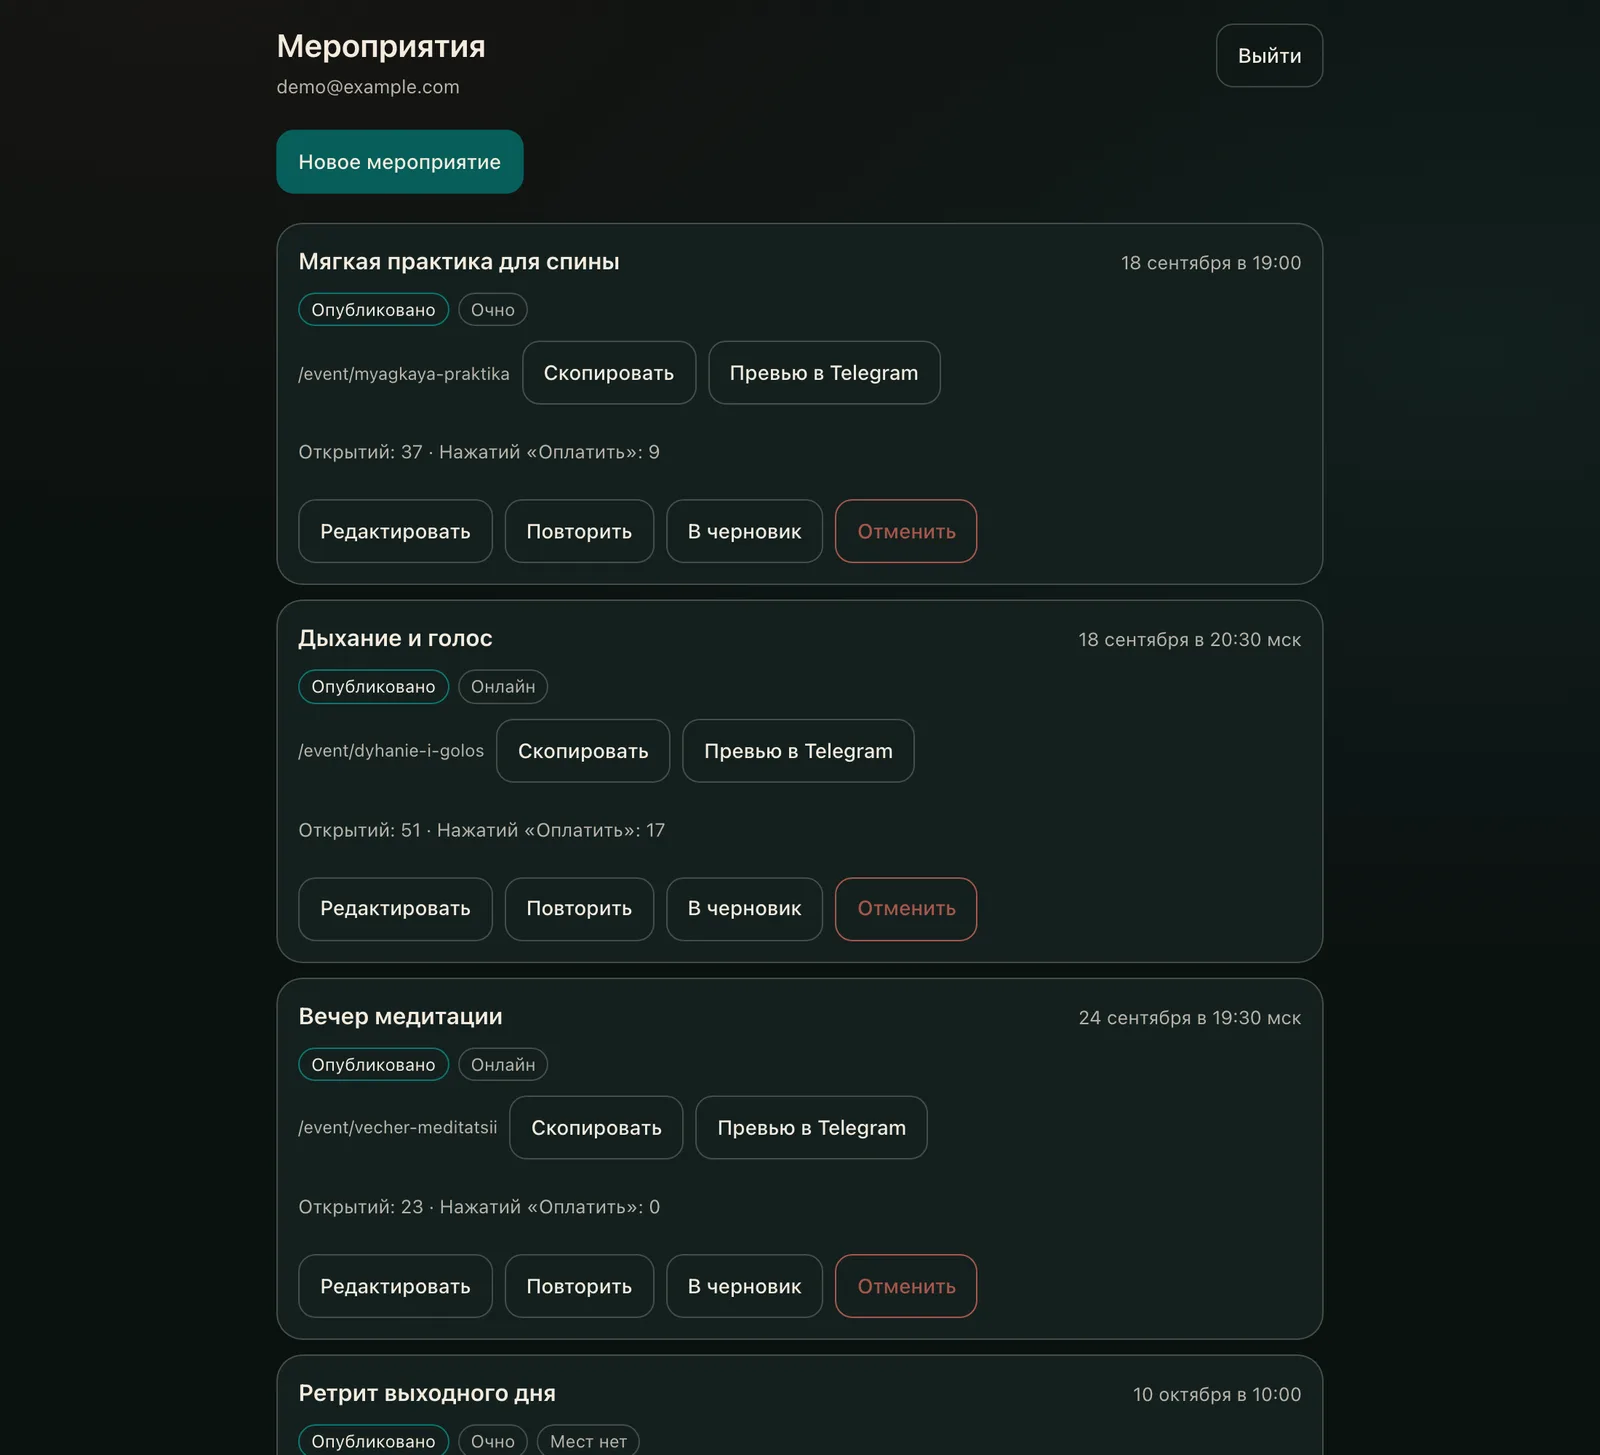The height and width of the screenshot is (1455, 1600).
Task: Click the date 10 октября в 10:00
Action: coord(1217,1395)
